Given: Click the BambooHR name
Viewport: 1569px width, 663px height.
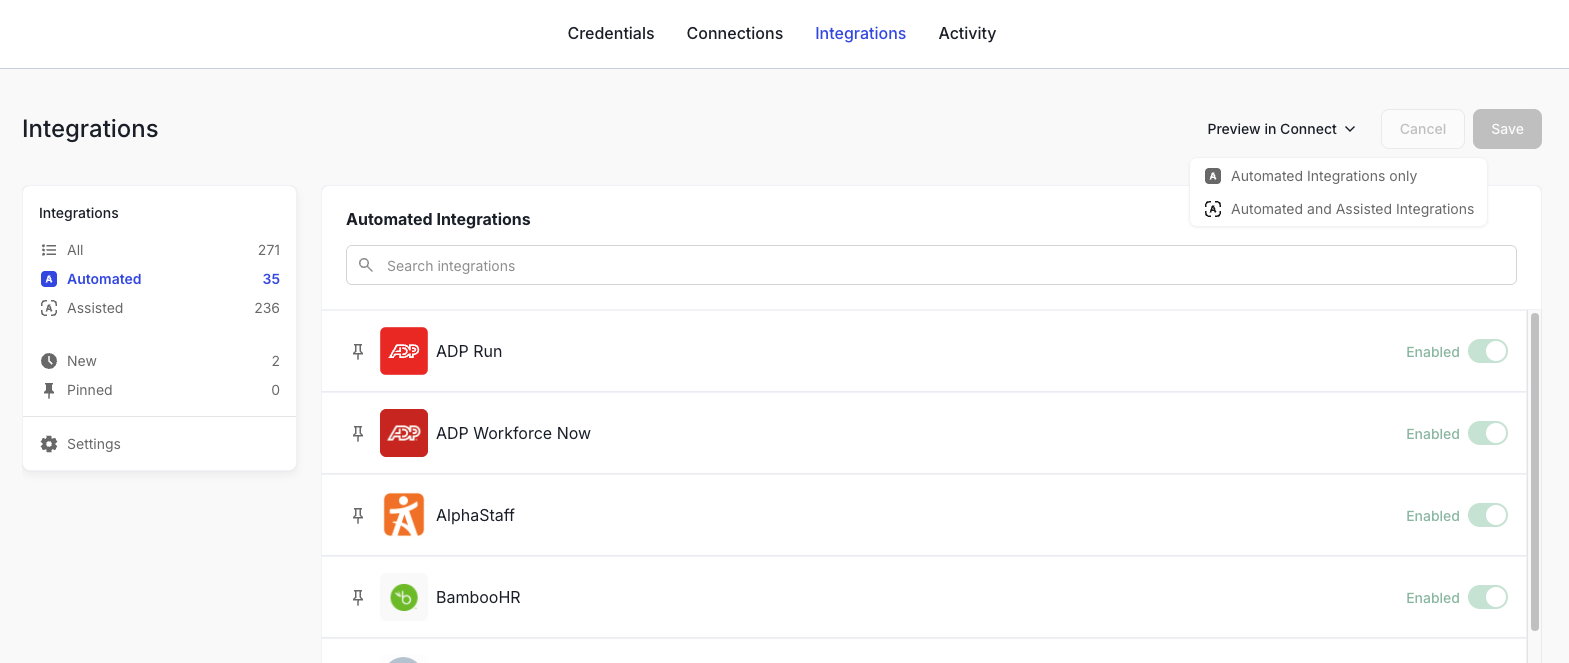Looking at the screenshot, I should pyautogui.click(x=478, y=597).
